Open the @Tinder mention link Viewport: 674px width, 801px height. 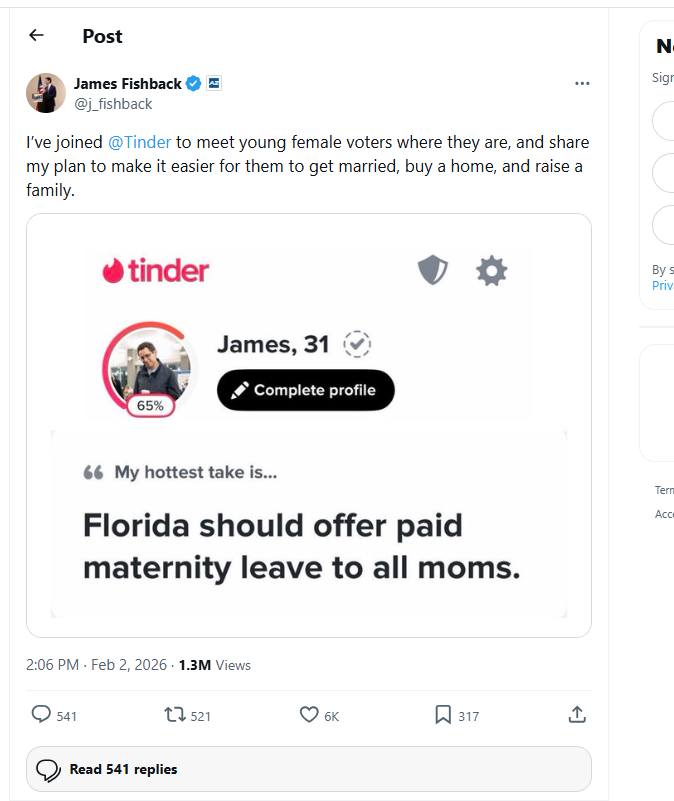[139, 142]
